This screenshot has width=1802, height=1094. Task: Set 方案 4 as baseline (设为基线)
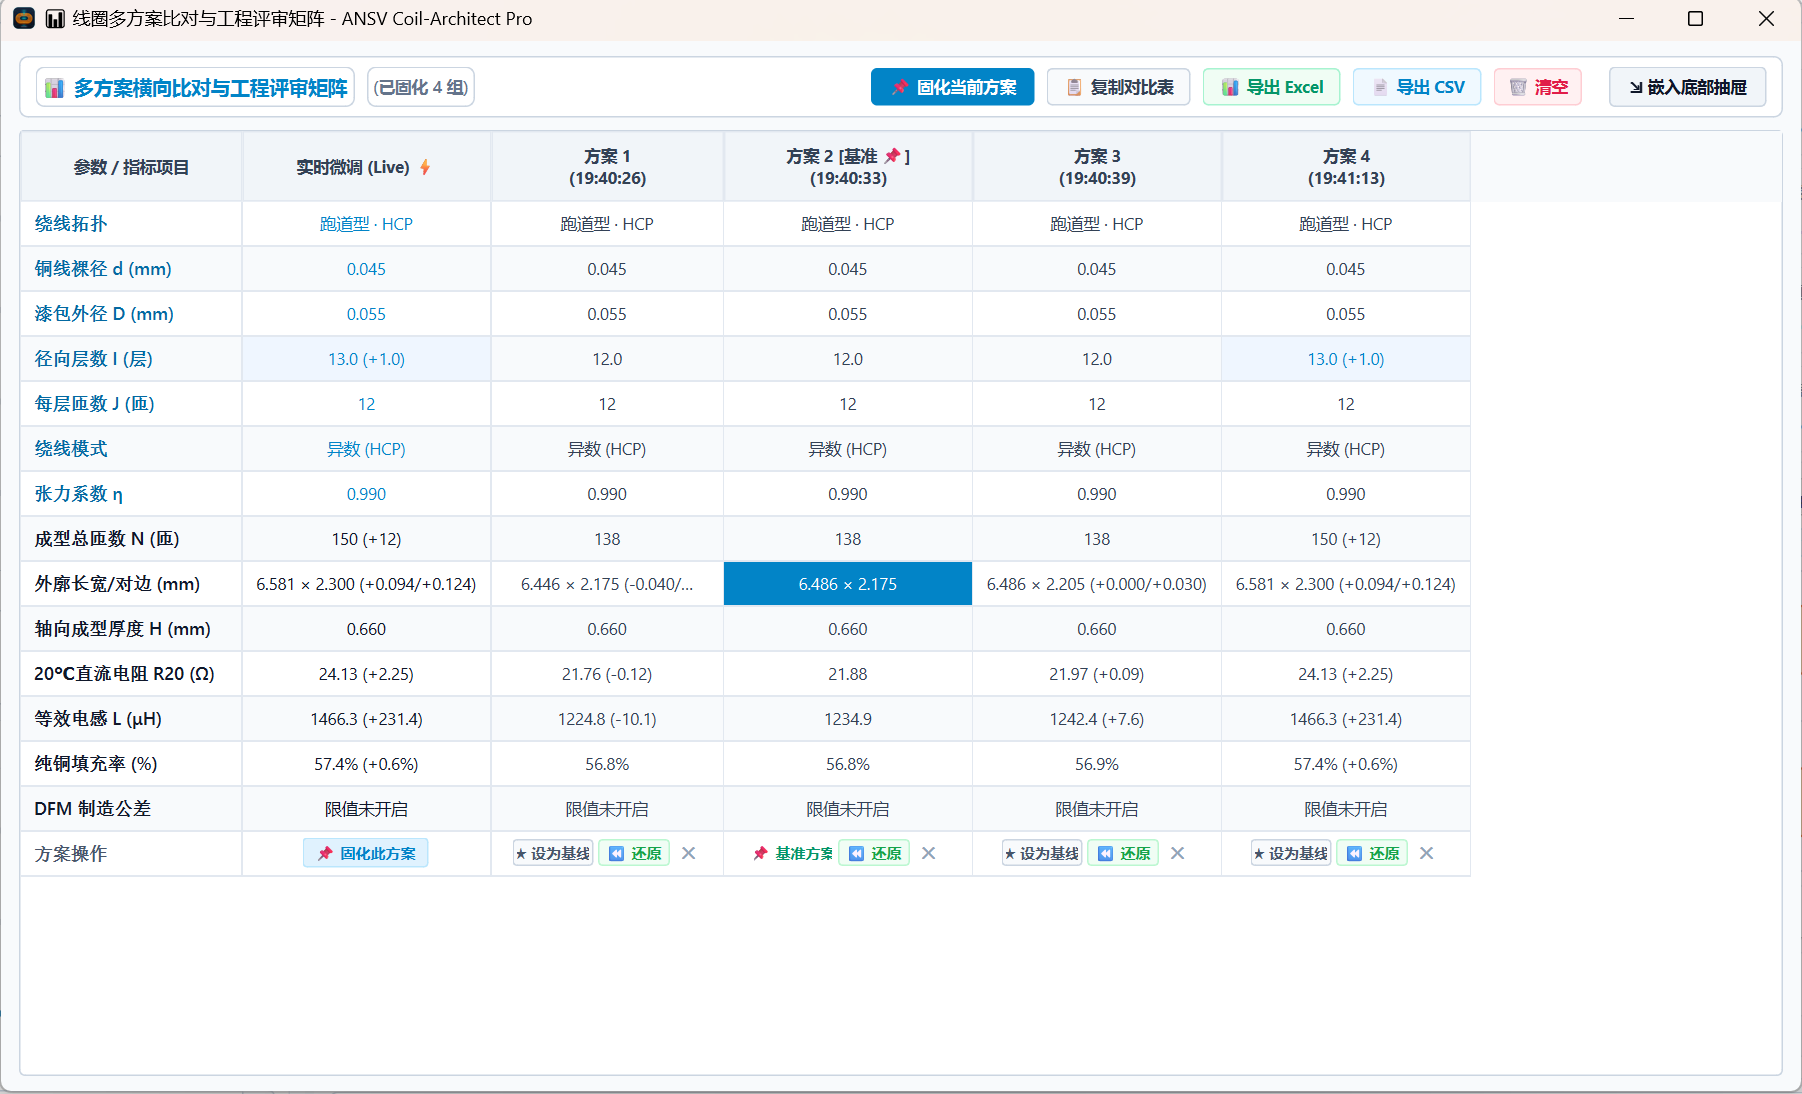[1291, 853]
